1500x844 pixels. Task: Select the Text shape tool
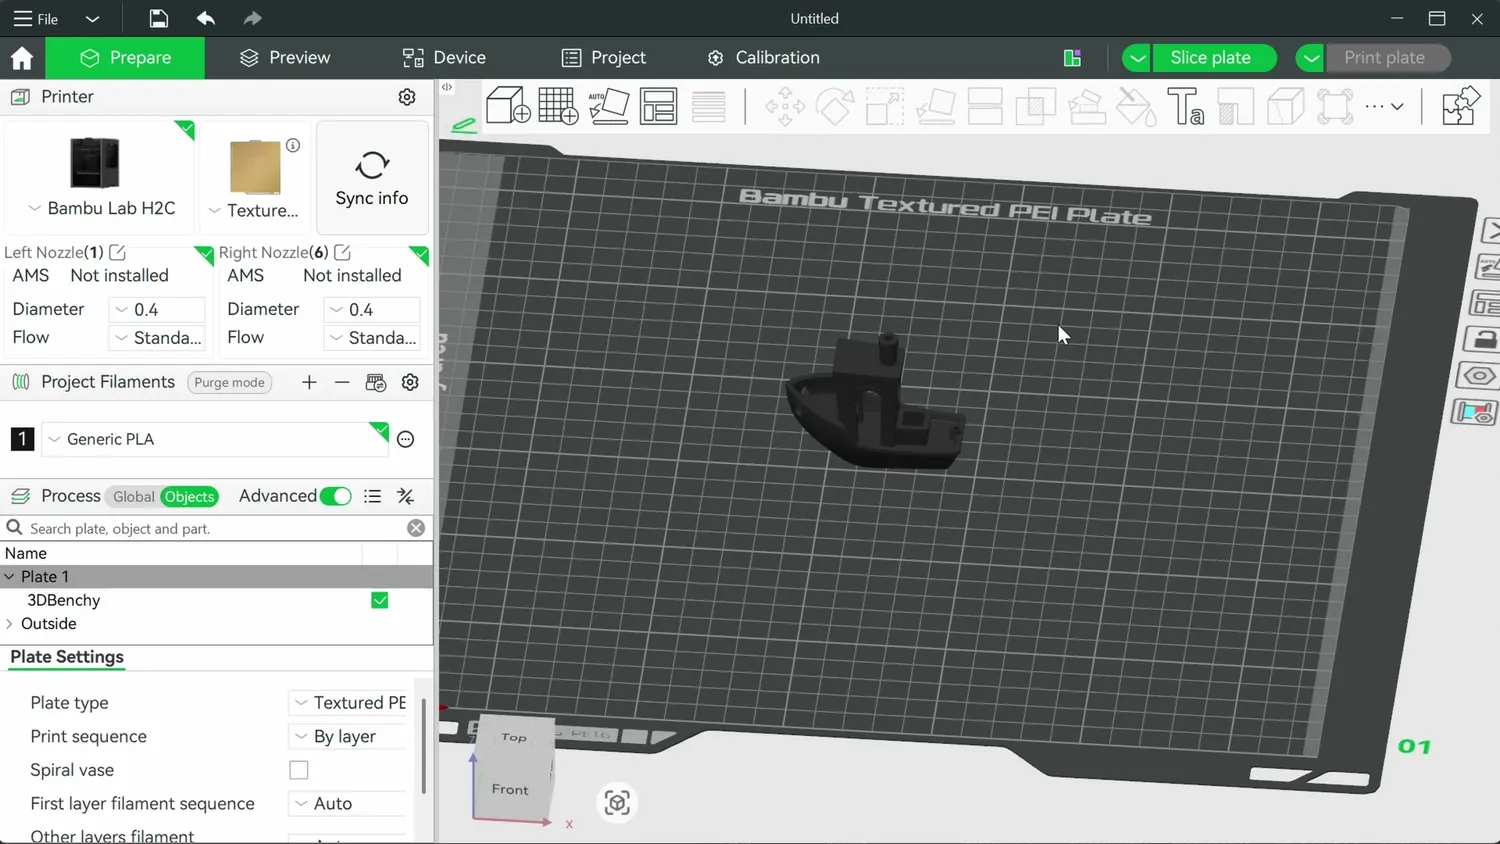click(x=1186, y=106)
